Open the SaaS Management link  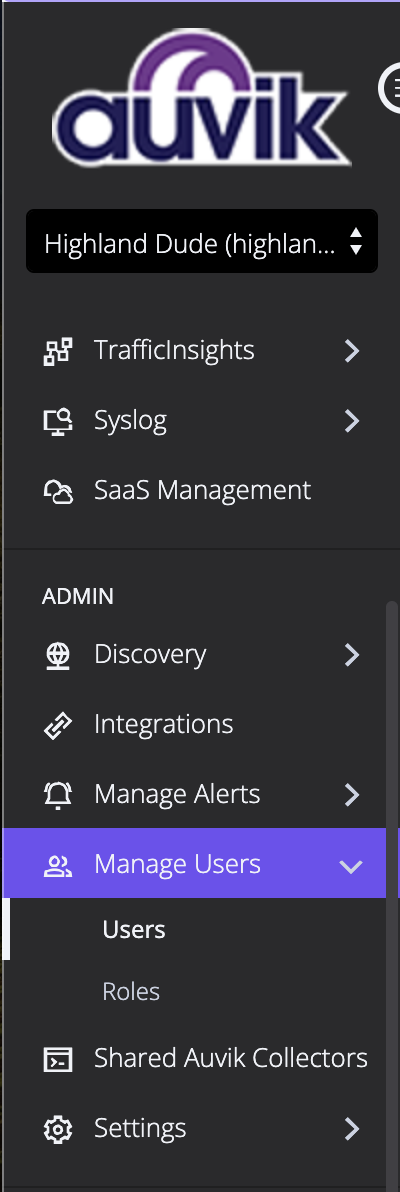click(202, 490)
